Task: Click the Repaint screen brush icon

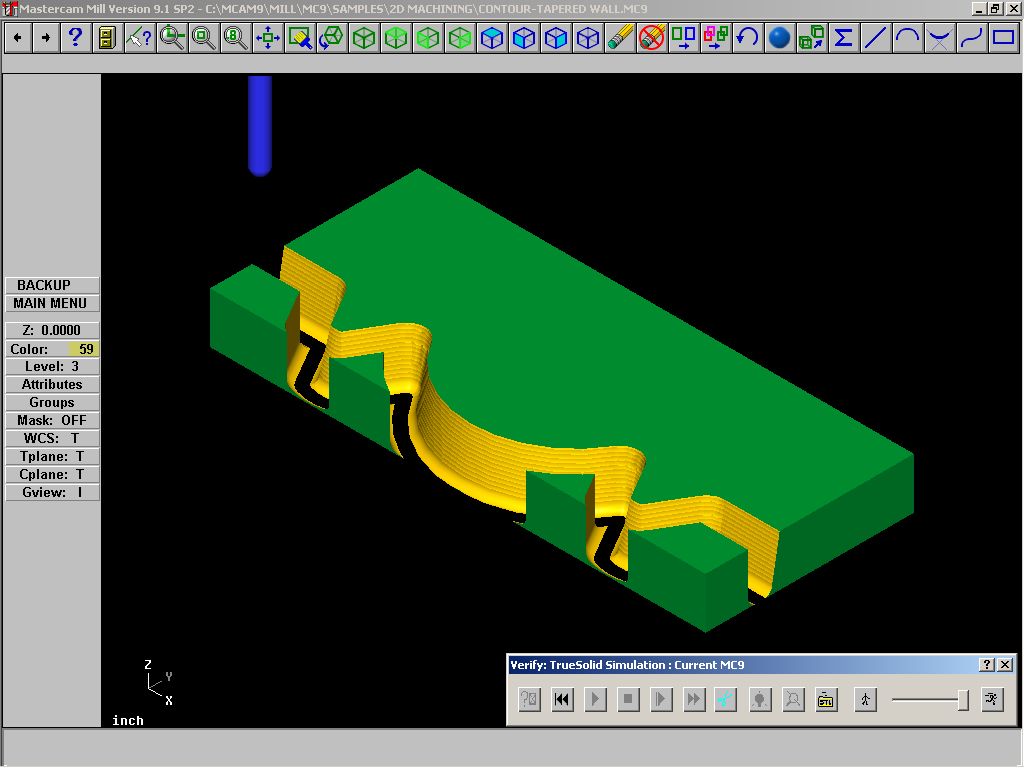Action: [300, 38]
